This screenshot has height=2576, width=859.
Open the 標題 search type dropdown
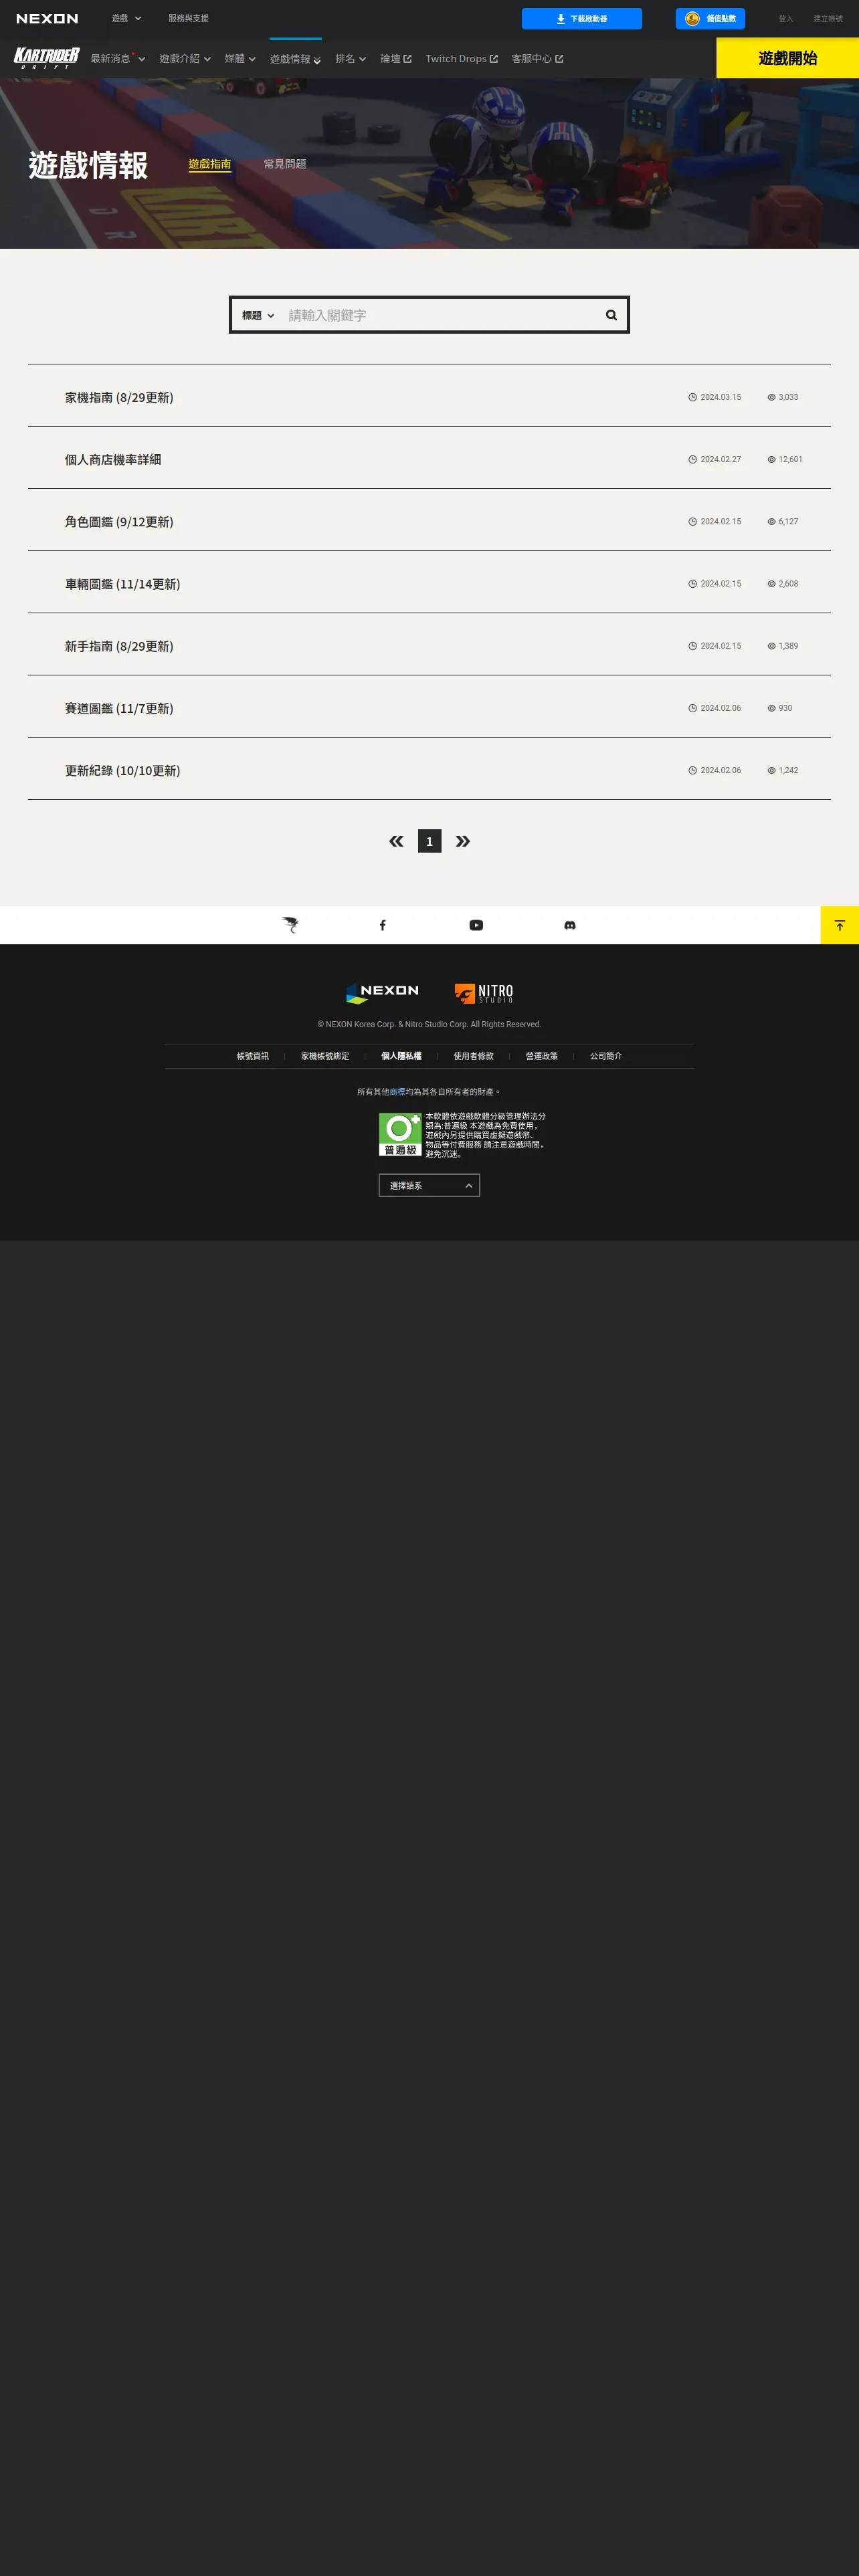click(x=258, y=315)
